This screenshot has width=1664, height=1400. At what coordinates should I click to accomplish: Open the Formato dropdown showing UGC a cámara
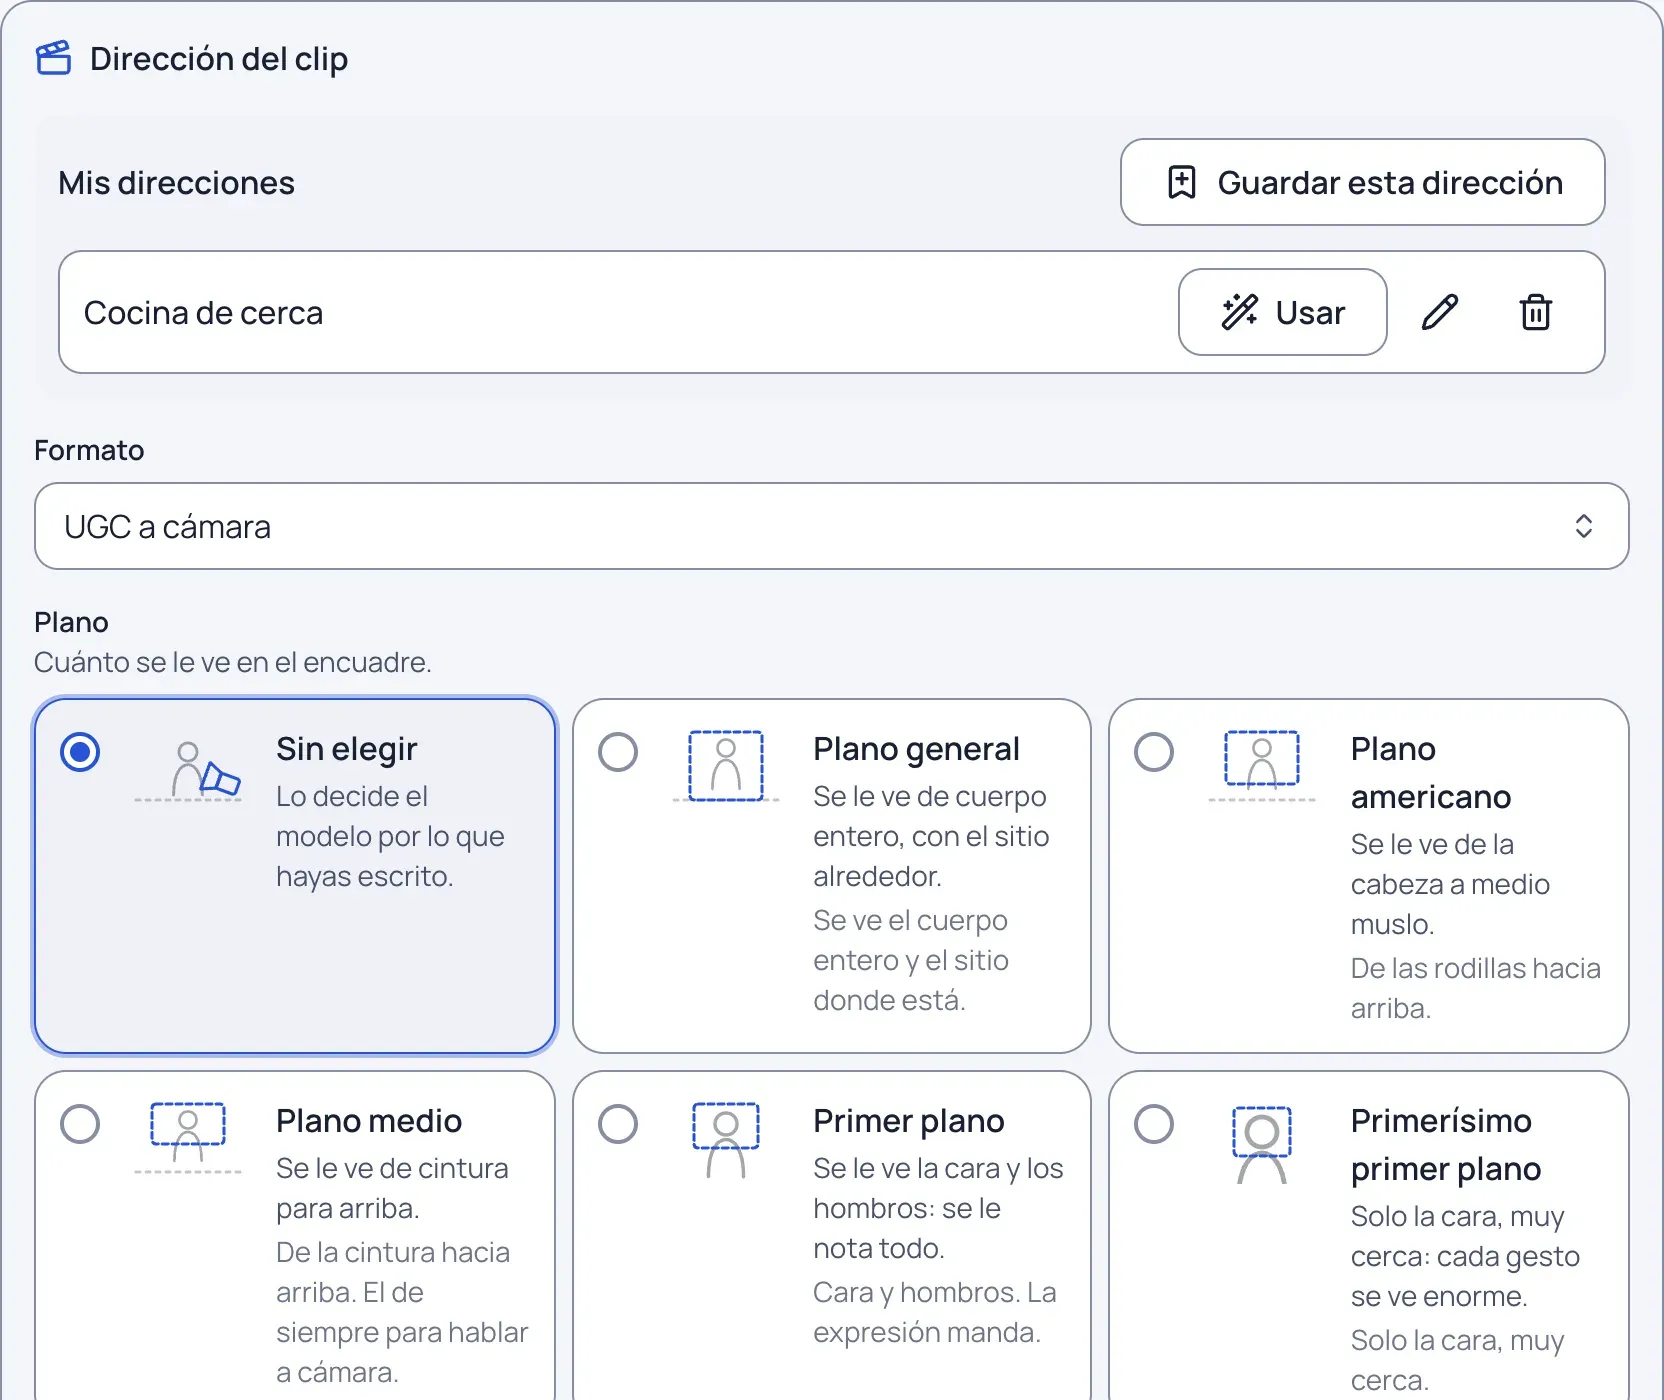[x=832, y=526]
